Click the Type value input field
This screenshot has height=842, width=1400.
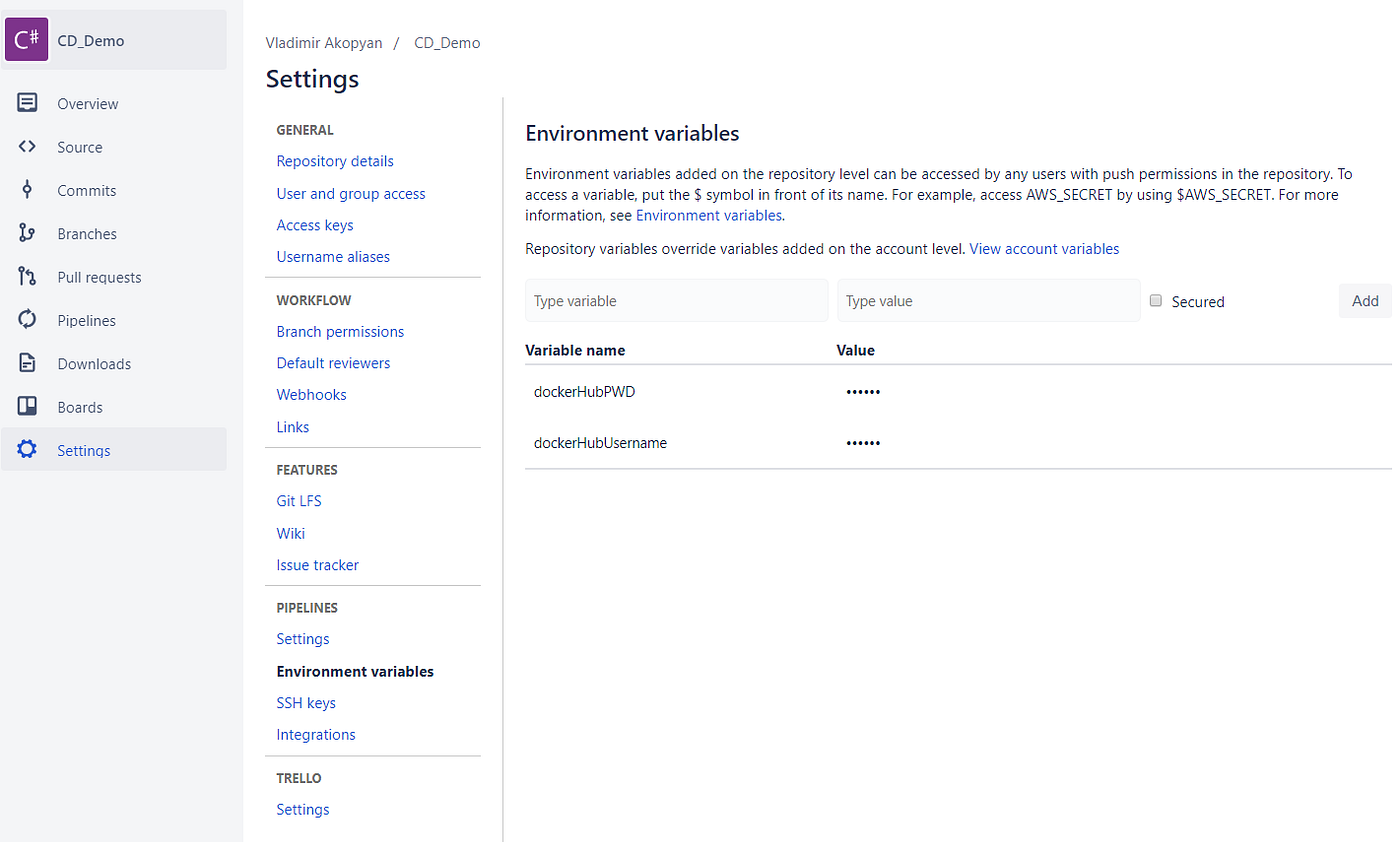pyautogui.click(x=988, y=300)
